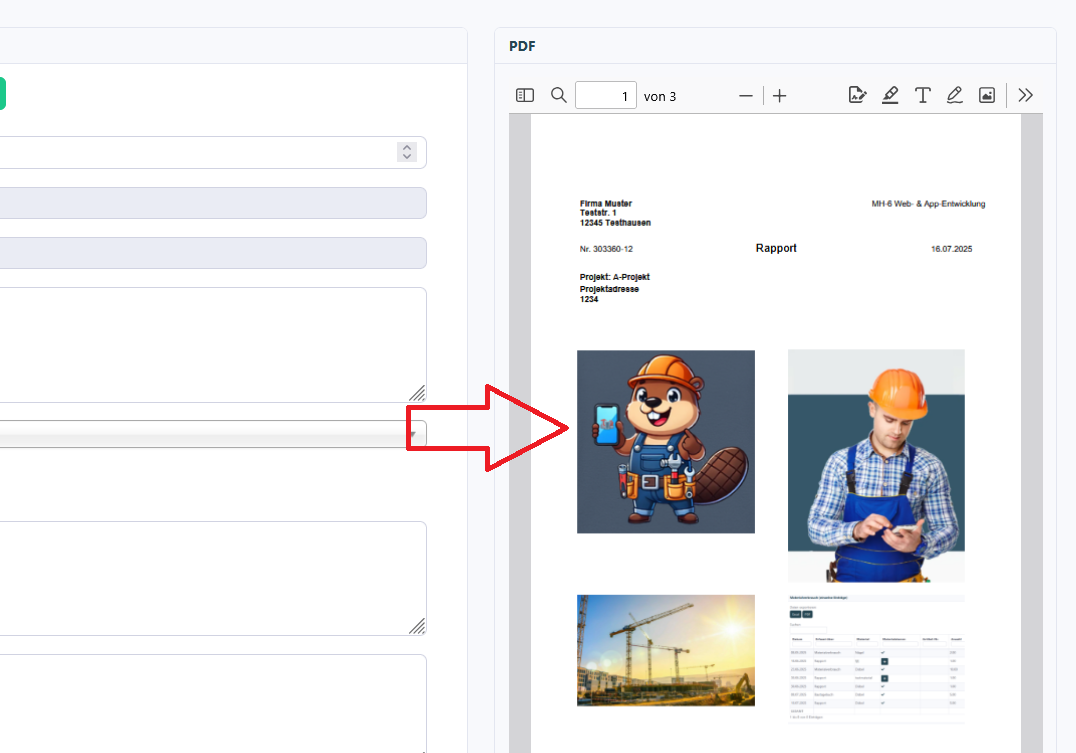
Task: Click 'MH-6 Web- & App-Entwicklung' text
Action: coord(928,204)
